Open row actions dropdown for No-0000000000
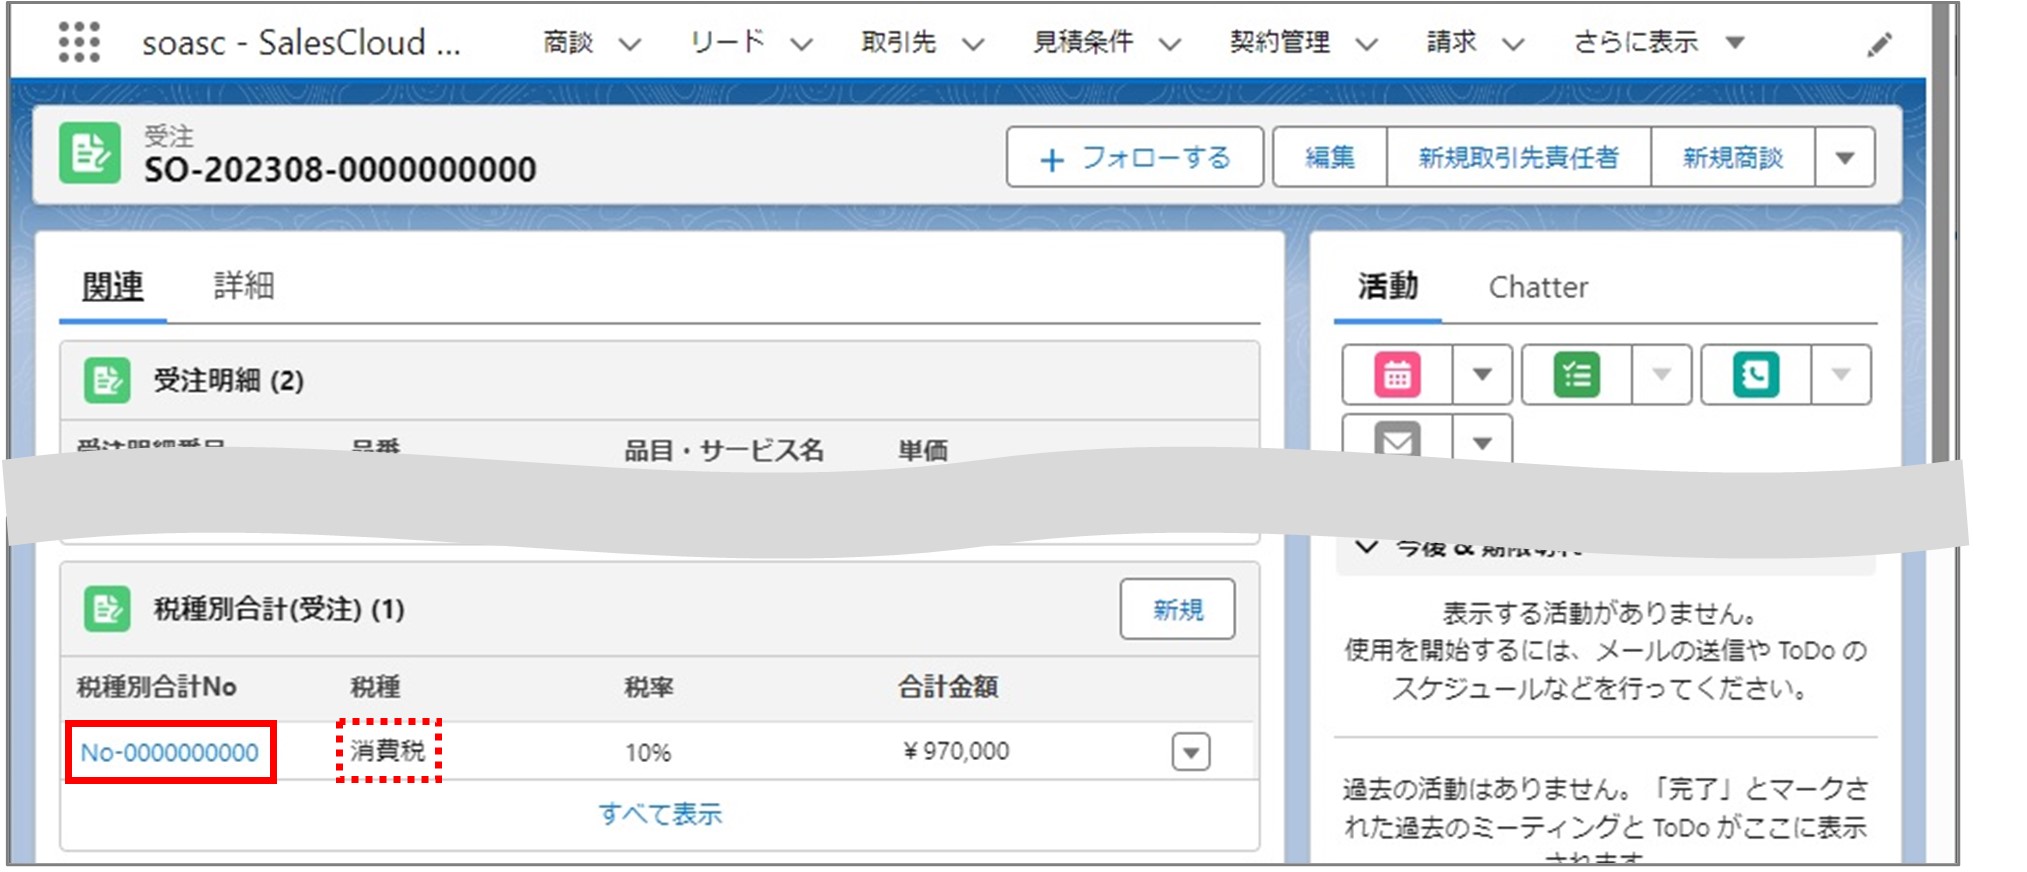 click(1191, 752)
